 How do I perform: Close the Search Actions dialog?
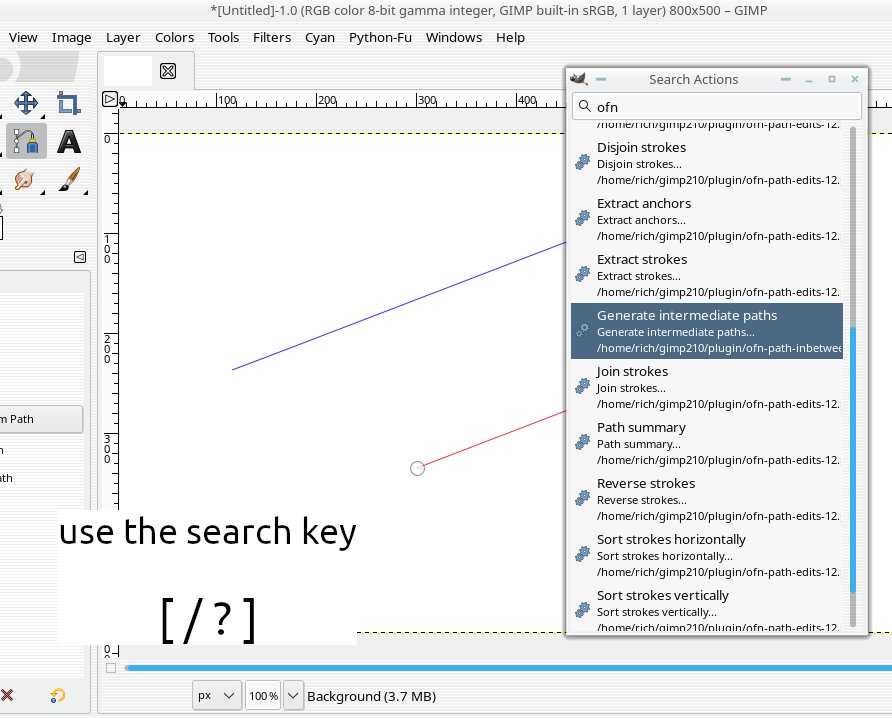click(854, 79)
